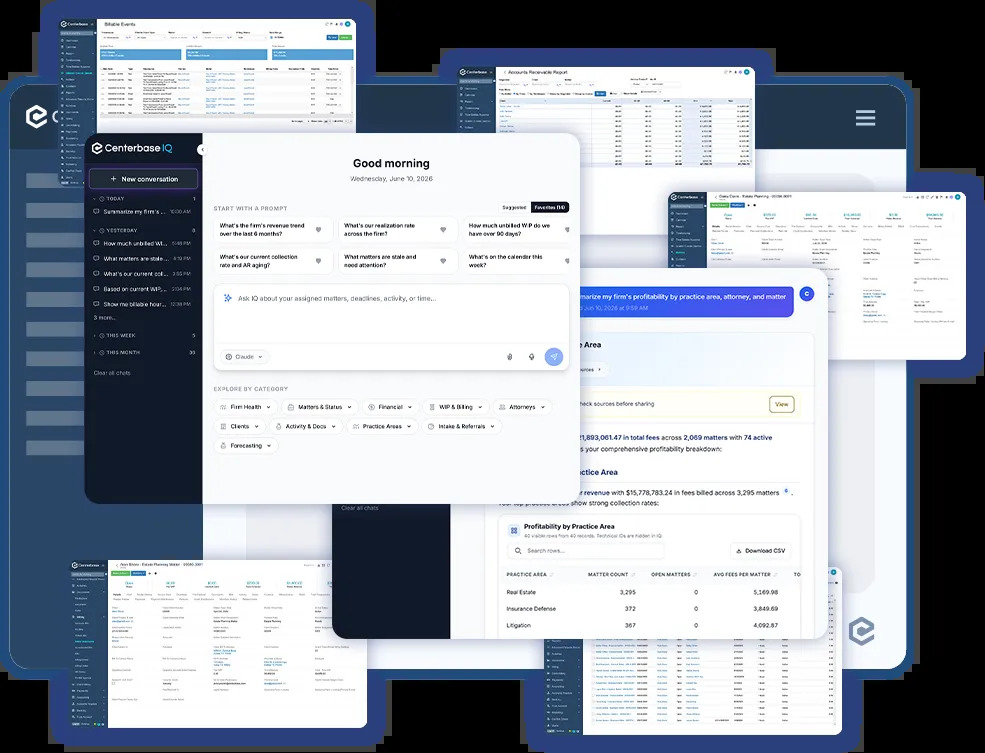The width and height of the screenshot is (985, 753).
Task: Favorite the stale matters prompt heart
Action: coord(443,261)
